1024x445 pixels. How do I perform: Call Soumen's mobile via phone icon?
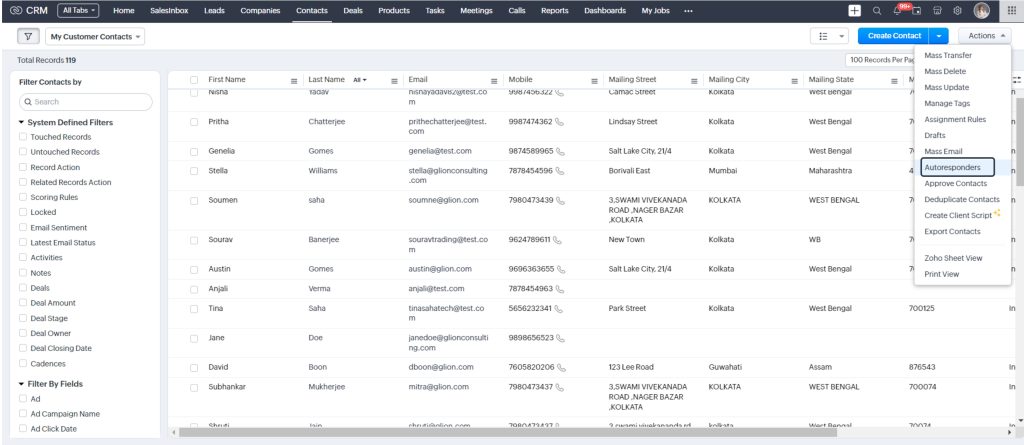click(x=560, y=201)
